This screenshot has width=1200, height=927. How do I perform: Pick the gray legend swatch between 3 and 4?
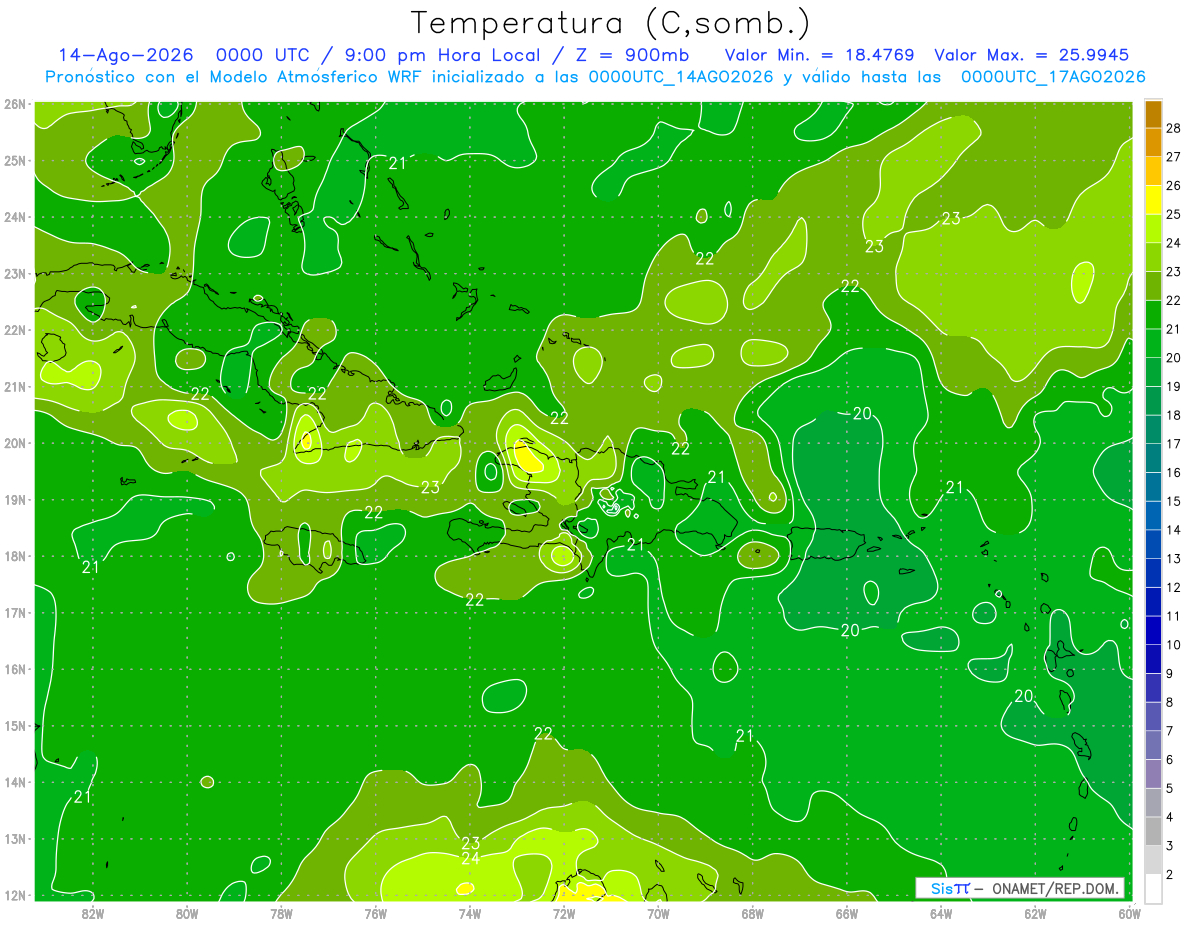(x=1153, y=831)
